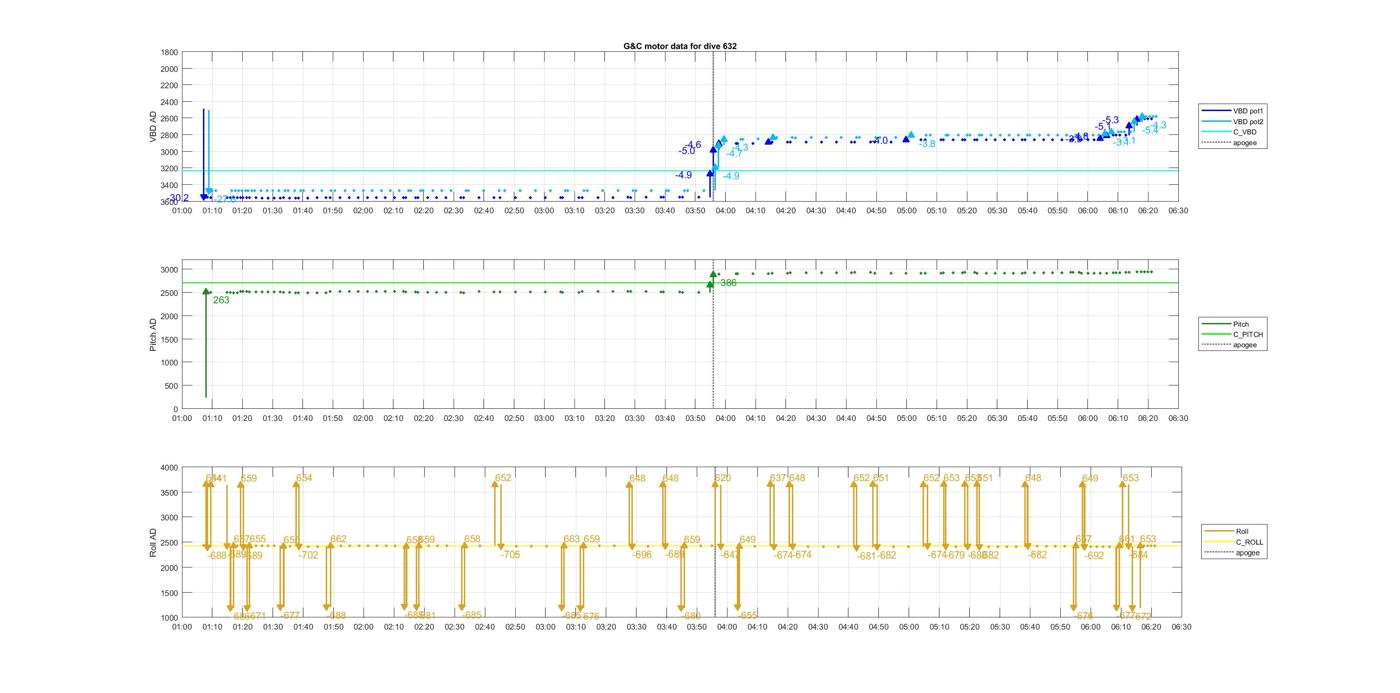Click the 'VBD pot2' legend entry
The width and height of the screenshot is (1400, 693).
click(x=1249, y=121)
